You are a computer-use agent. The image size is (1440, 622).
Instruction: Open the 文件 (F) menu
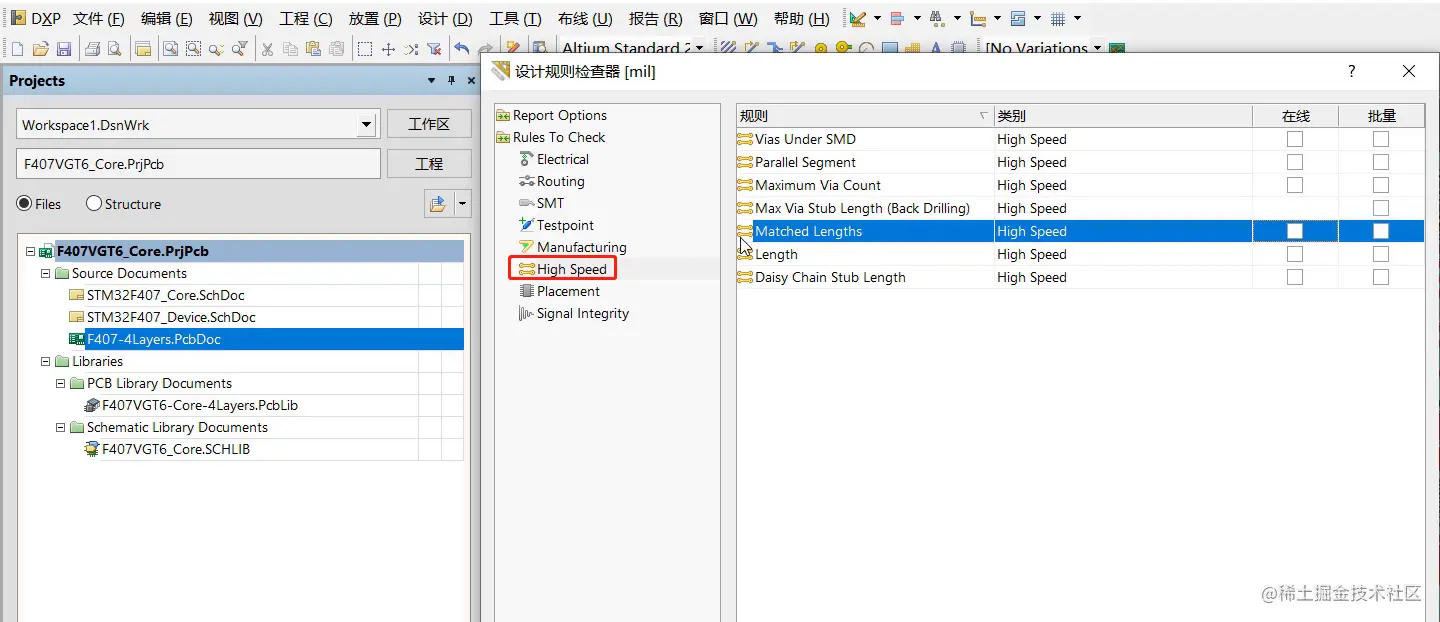(x=99, y=19)
